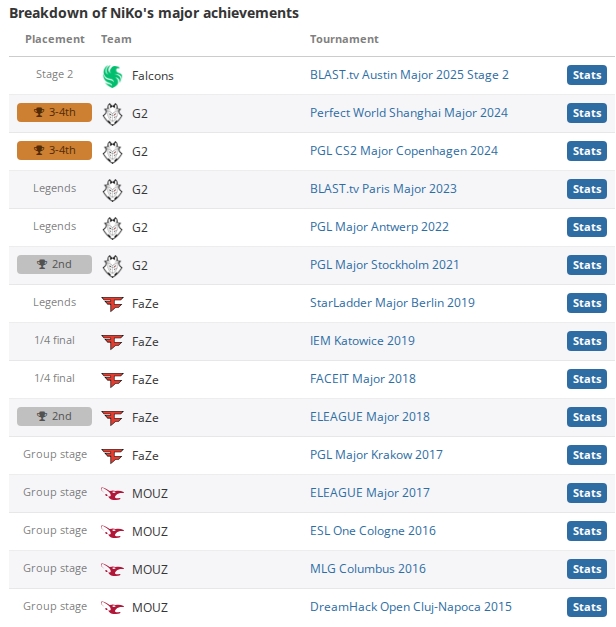The image size is (616, 627).
Task: Click FaZe logo in ELEAGUE Major 2018 row
Action: 112,417
